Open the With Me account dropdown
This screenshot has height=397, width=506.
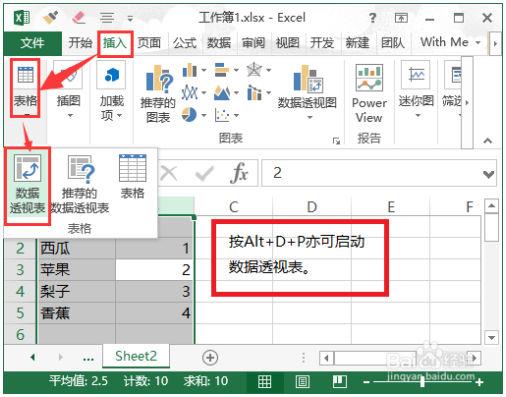point(450,42)
